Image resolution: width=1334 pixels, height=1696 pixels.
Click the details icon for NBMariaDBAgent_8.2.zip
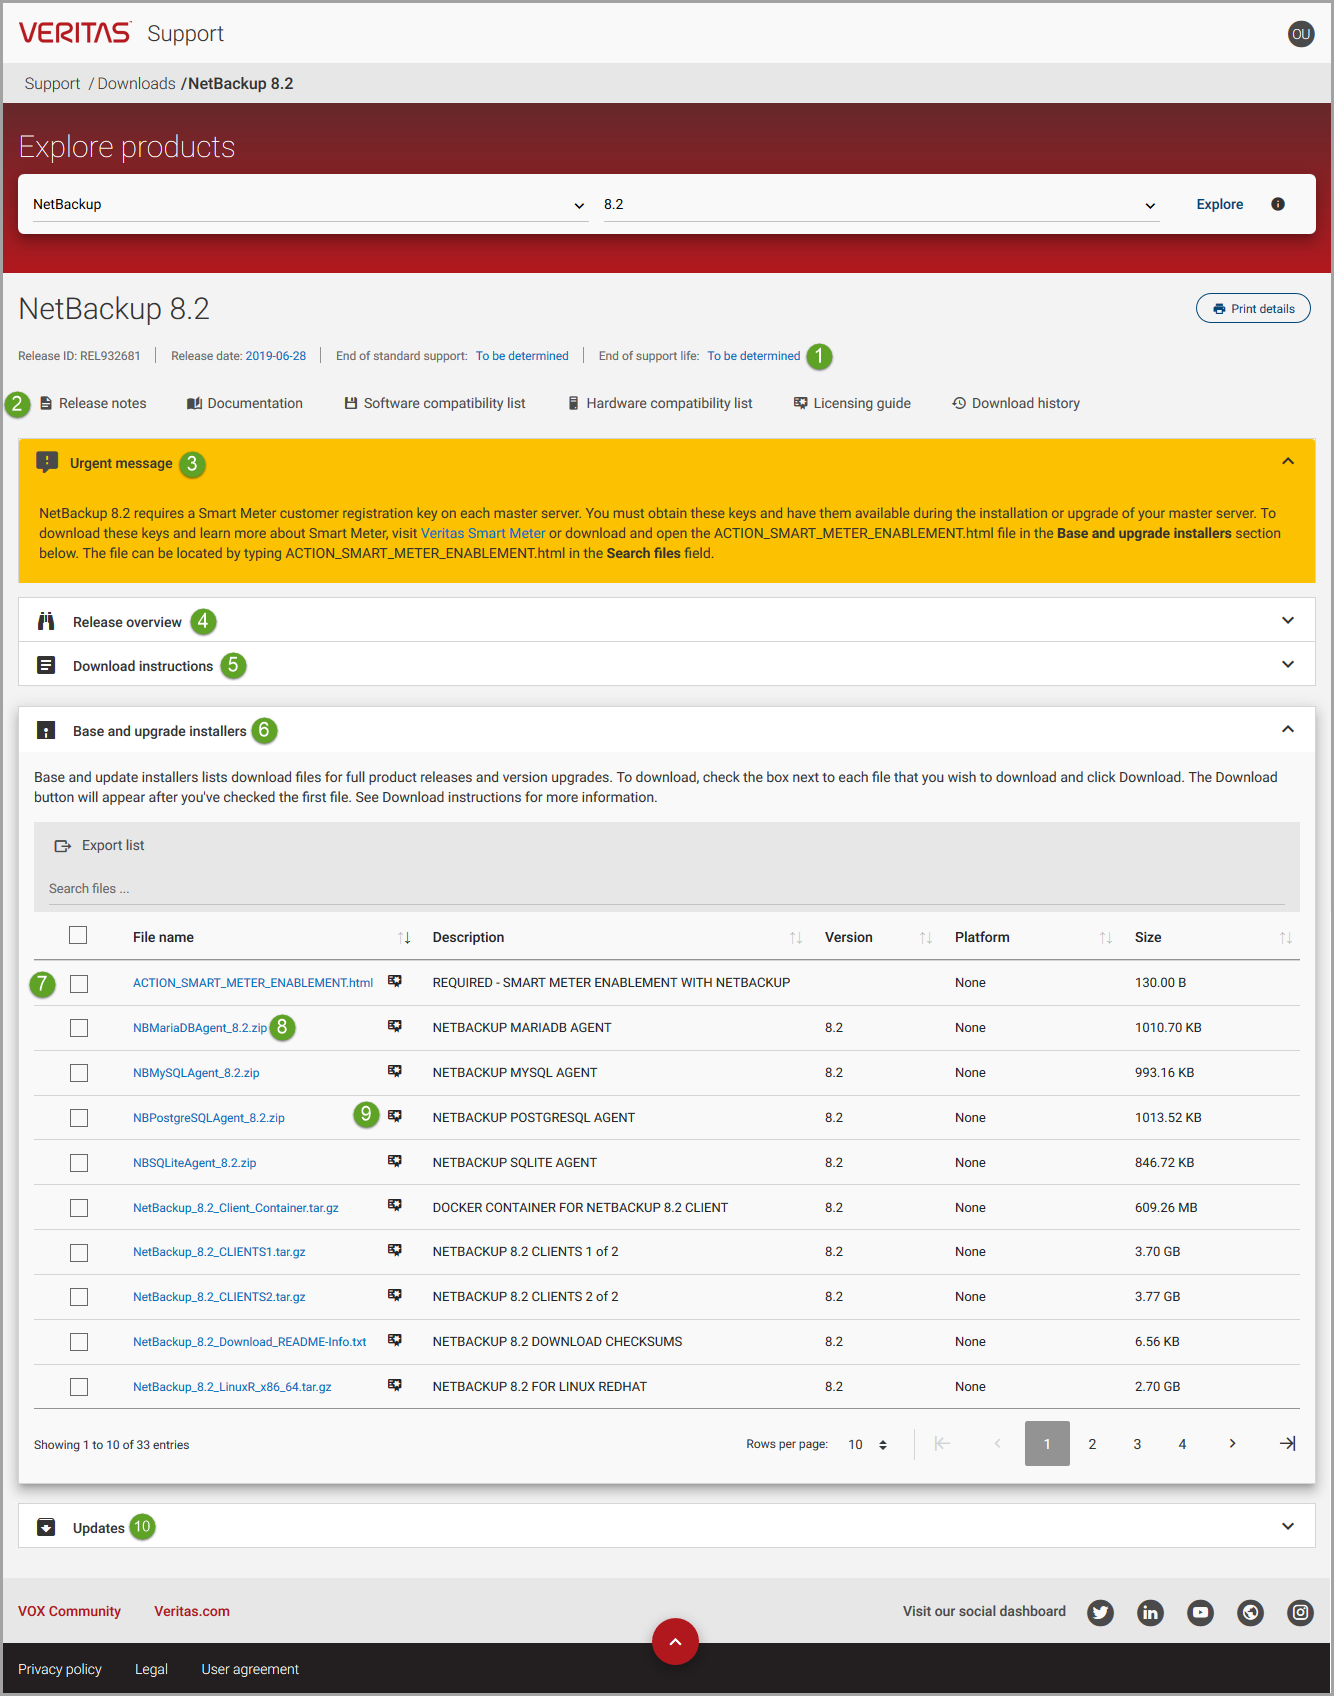pyautogui.click(x=395, y=1026)
